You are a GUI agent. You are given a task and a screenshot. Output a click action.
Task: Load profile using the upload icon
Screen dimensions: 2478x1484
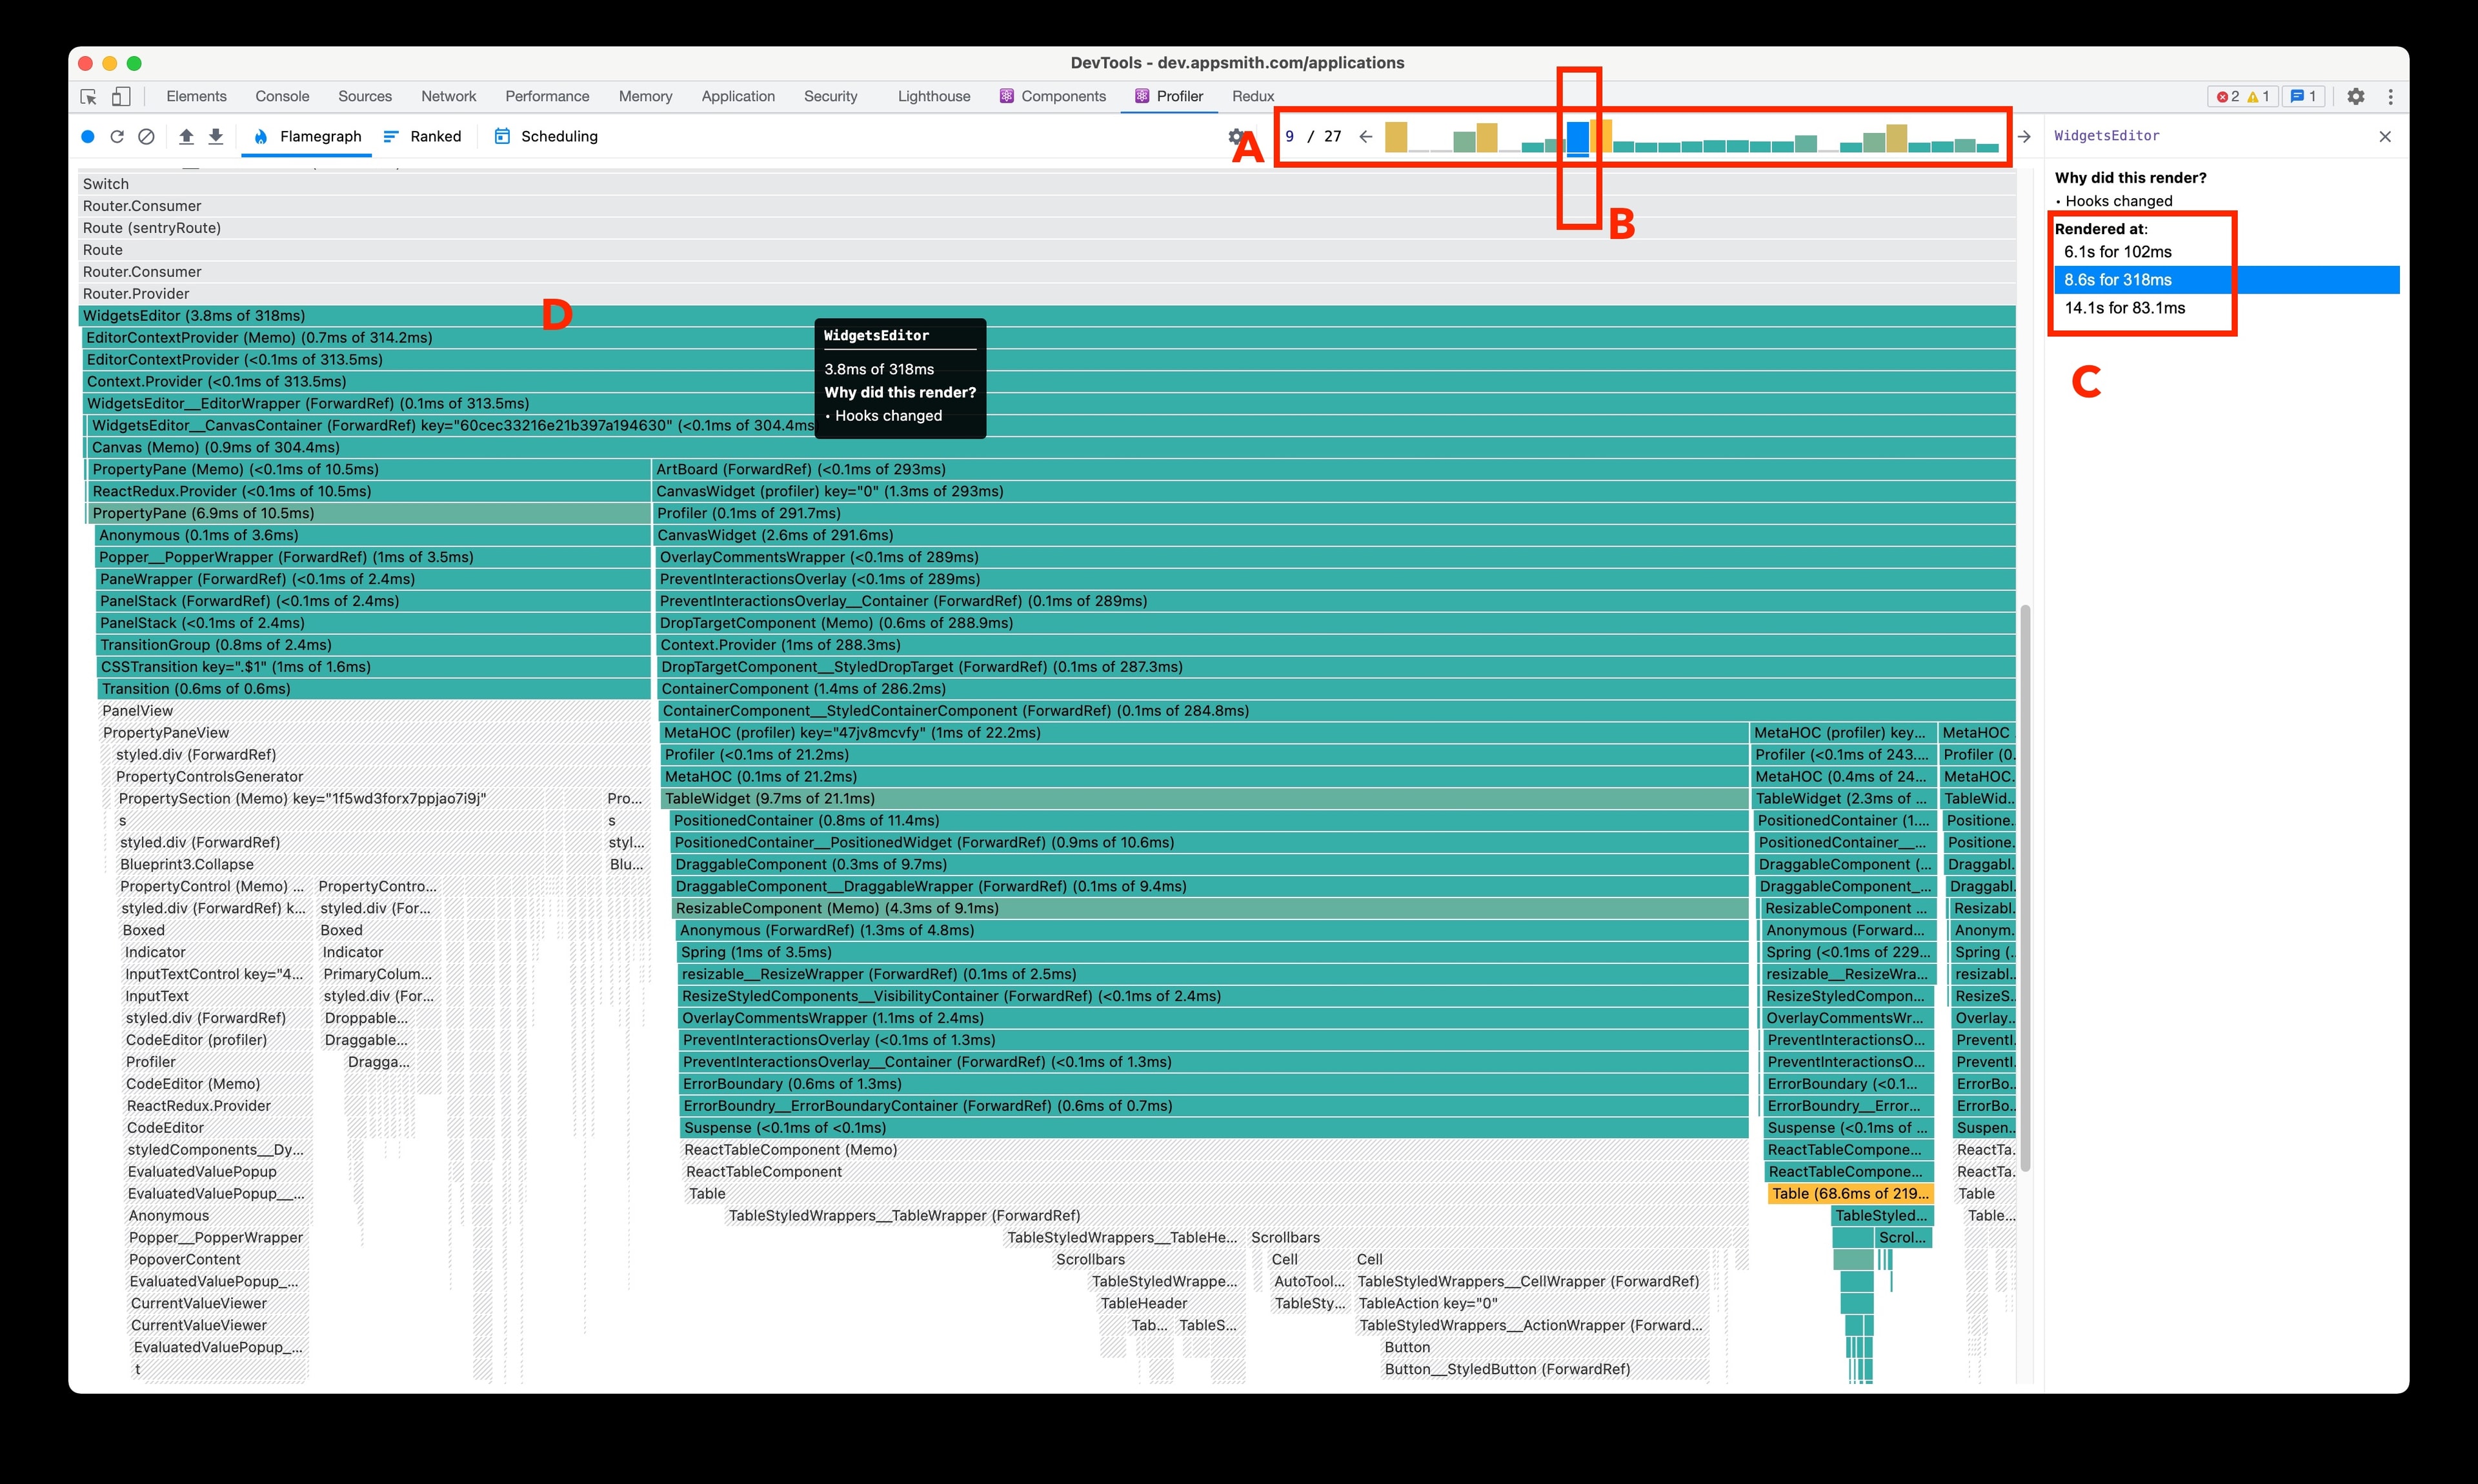[x=186, y=137]
